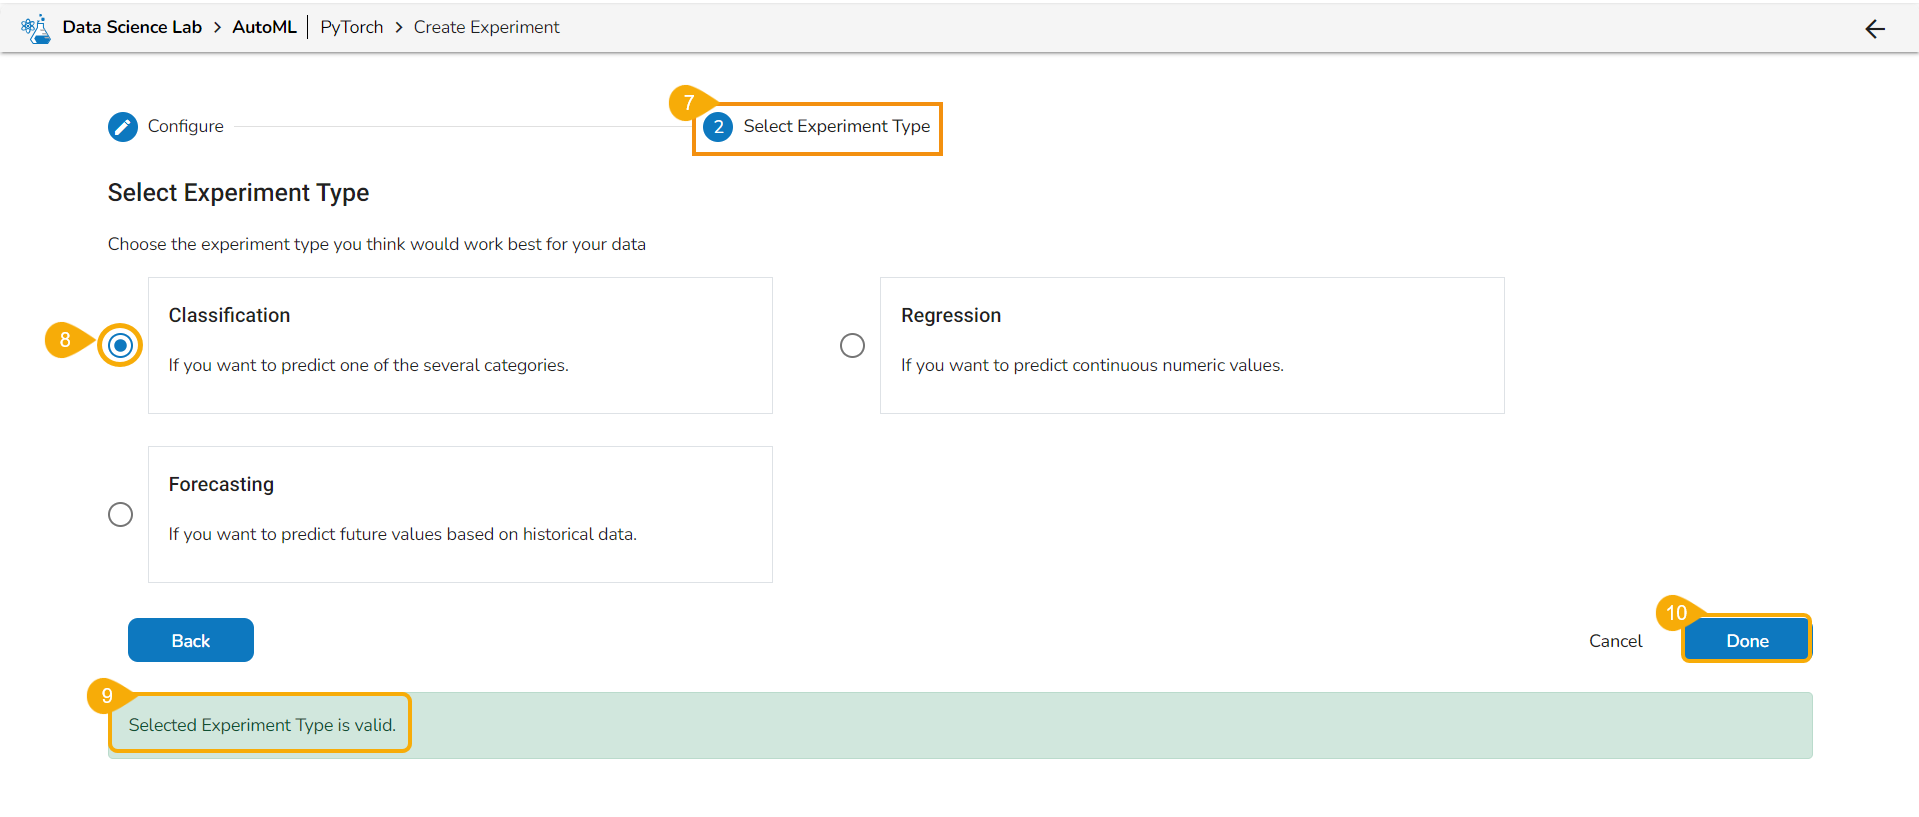Click the step 2 circle icon
This screenshot has height=817, width=1919.
(x=718, y=127)
